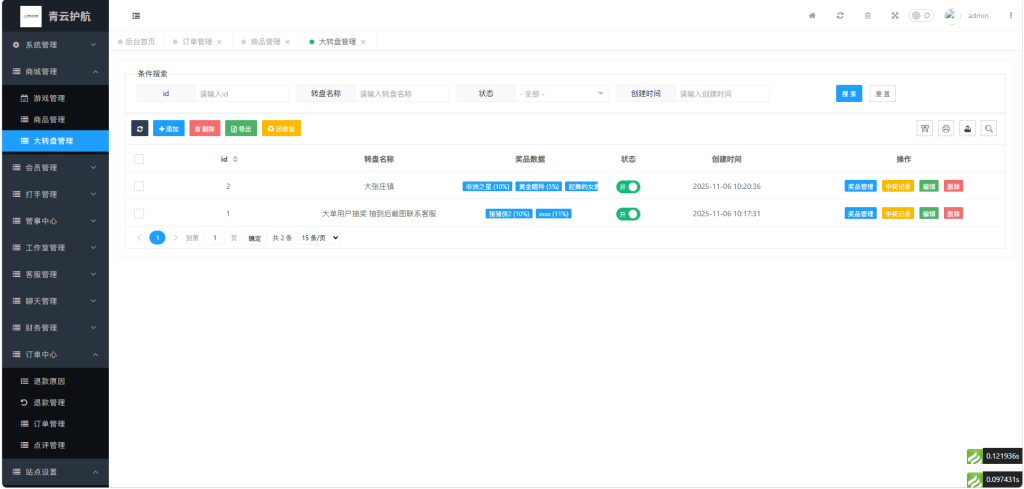This screenshot has height=489, width=1024.
Task: Click the blue 添加 button
Action: tap(168, 129)
